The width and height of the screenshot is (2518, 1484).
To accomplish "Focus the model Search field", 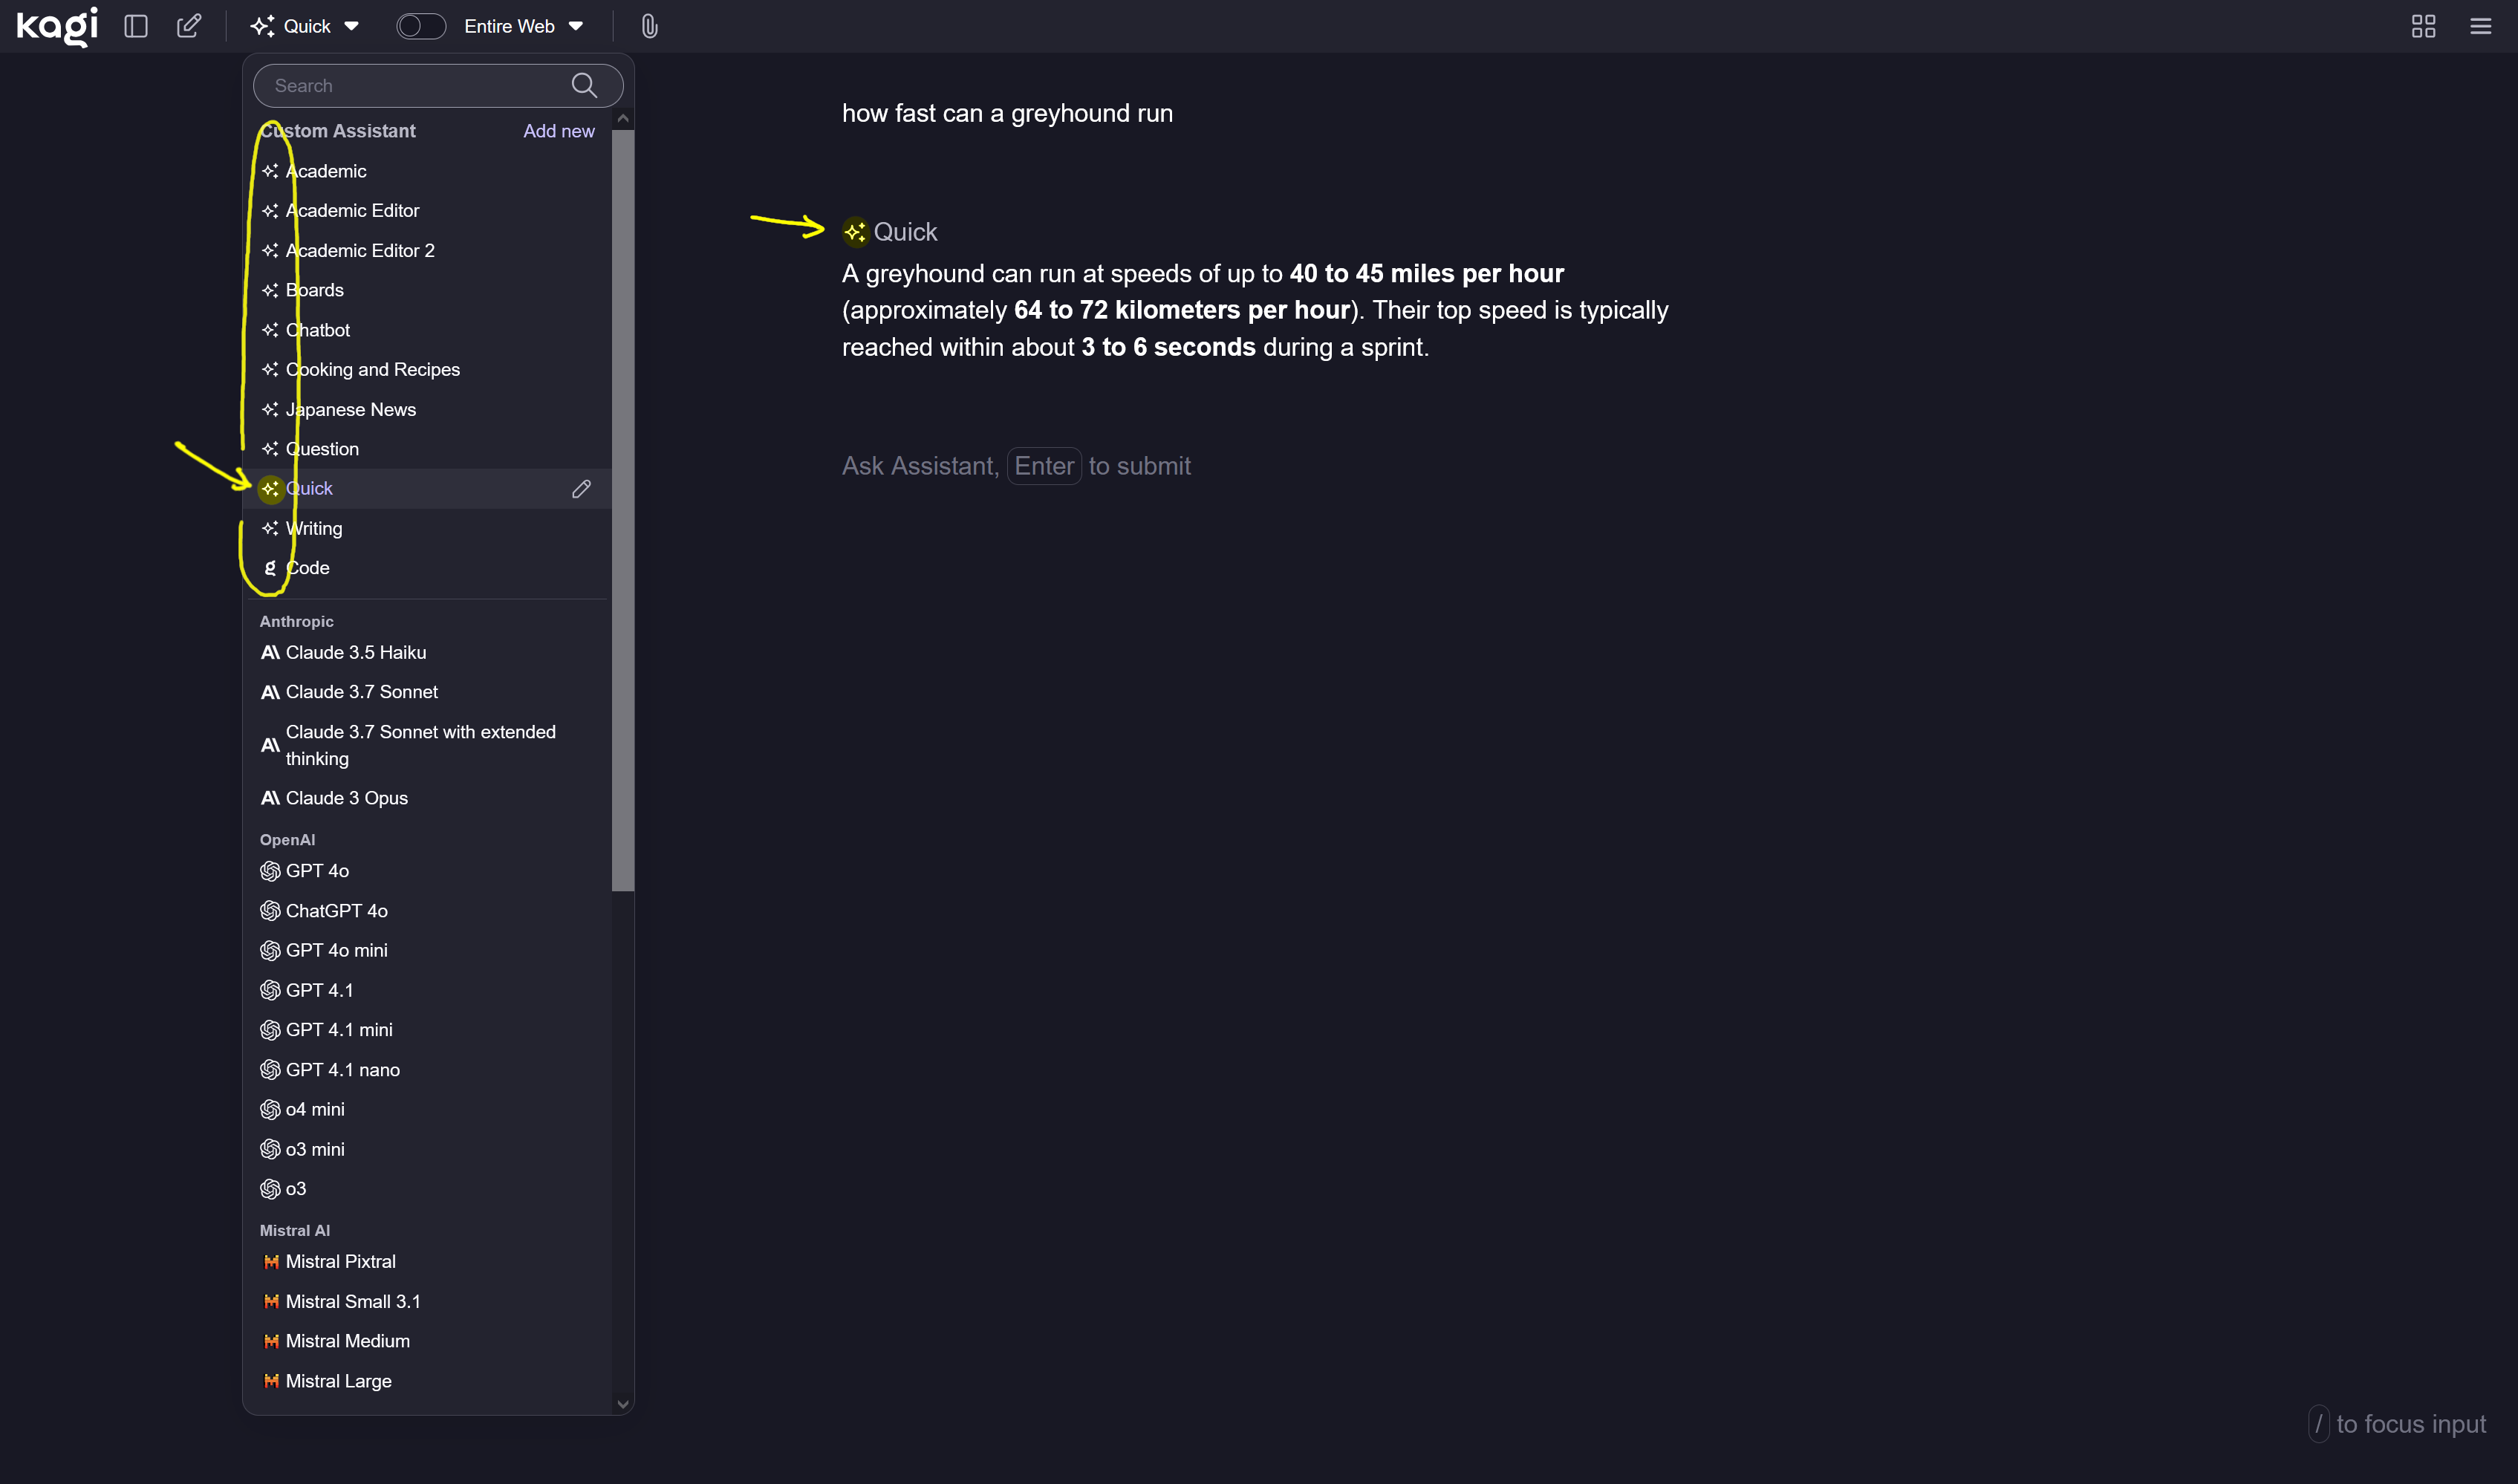I will pos(415,86).
